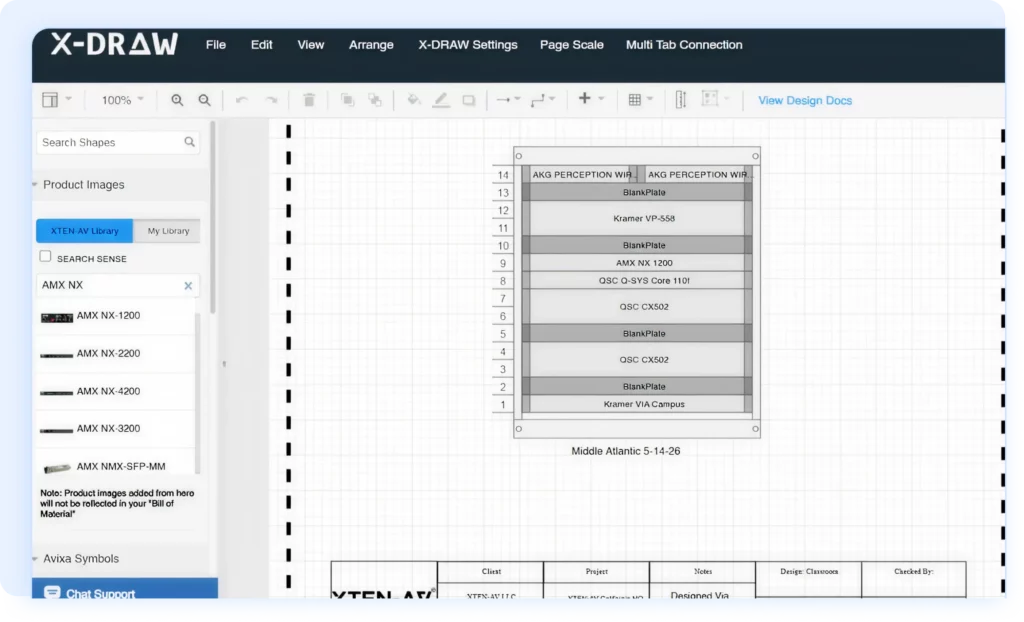Viewport: 1024px width, 622px height.
Task: Open the Arrange menu
Action: (371, 45)
